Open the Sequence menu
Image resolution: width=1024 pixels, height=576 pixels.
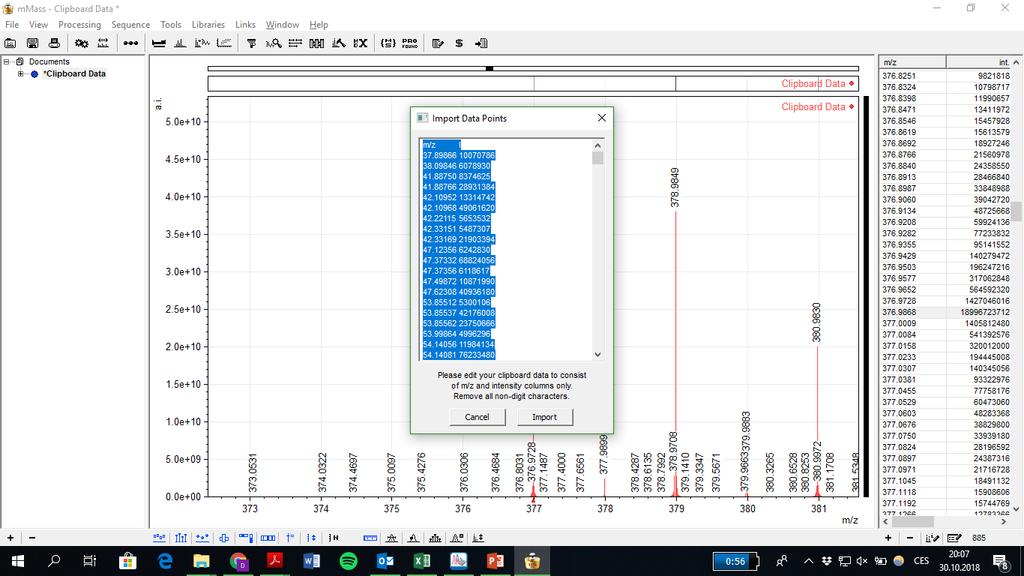131,25
